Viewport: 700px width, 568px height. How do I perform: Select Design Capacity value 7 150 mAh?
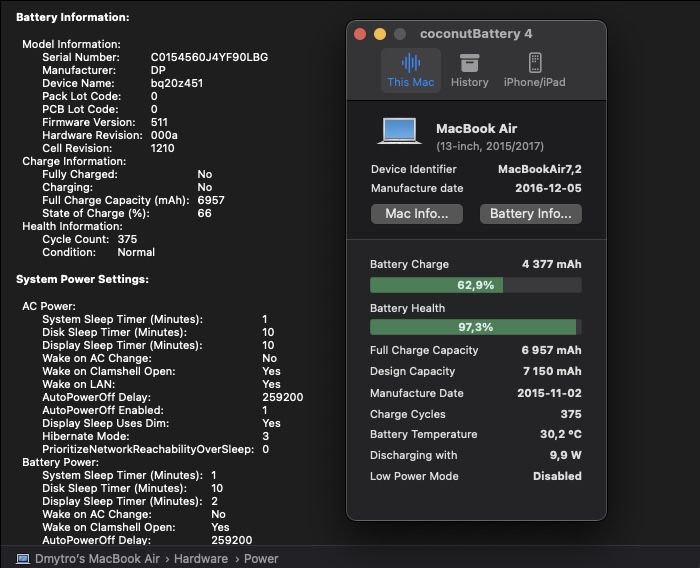coord(552,371)
